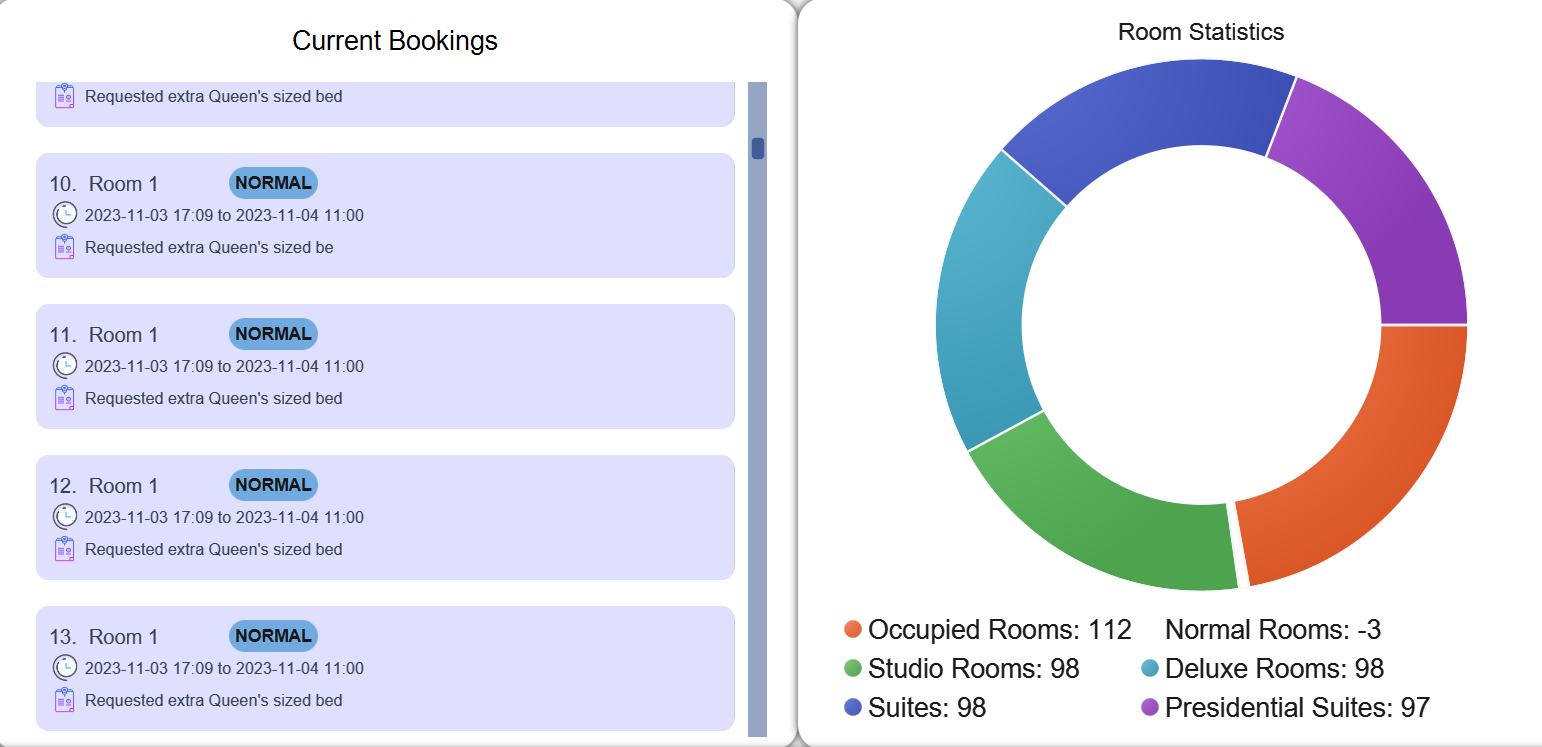This screenshot has height=747, width=1542.
Task: Click the date range text in booking 10
Action: tap(224, 215)
